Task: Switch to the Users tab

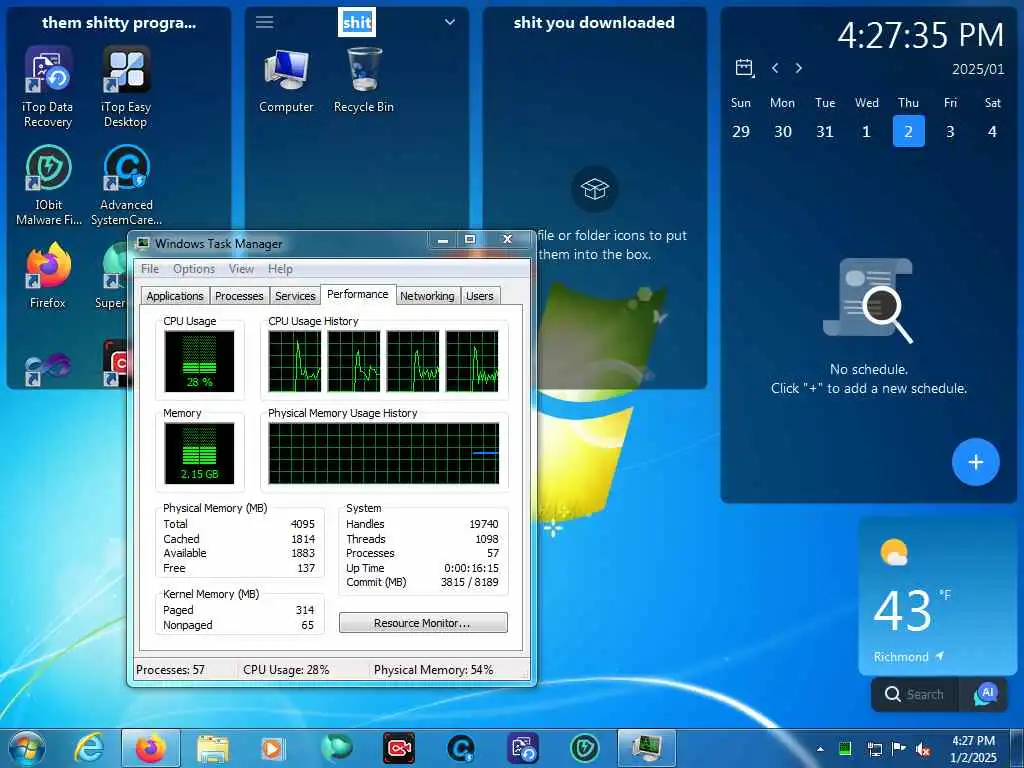Action: click(480, 296)
